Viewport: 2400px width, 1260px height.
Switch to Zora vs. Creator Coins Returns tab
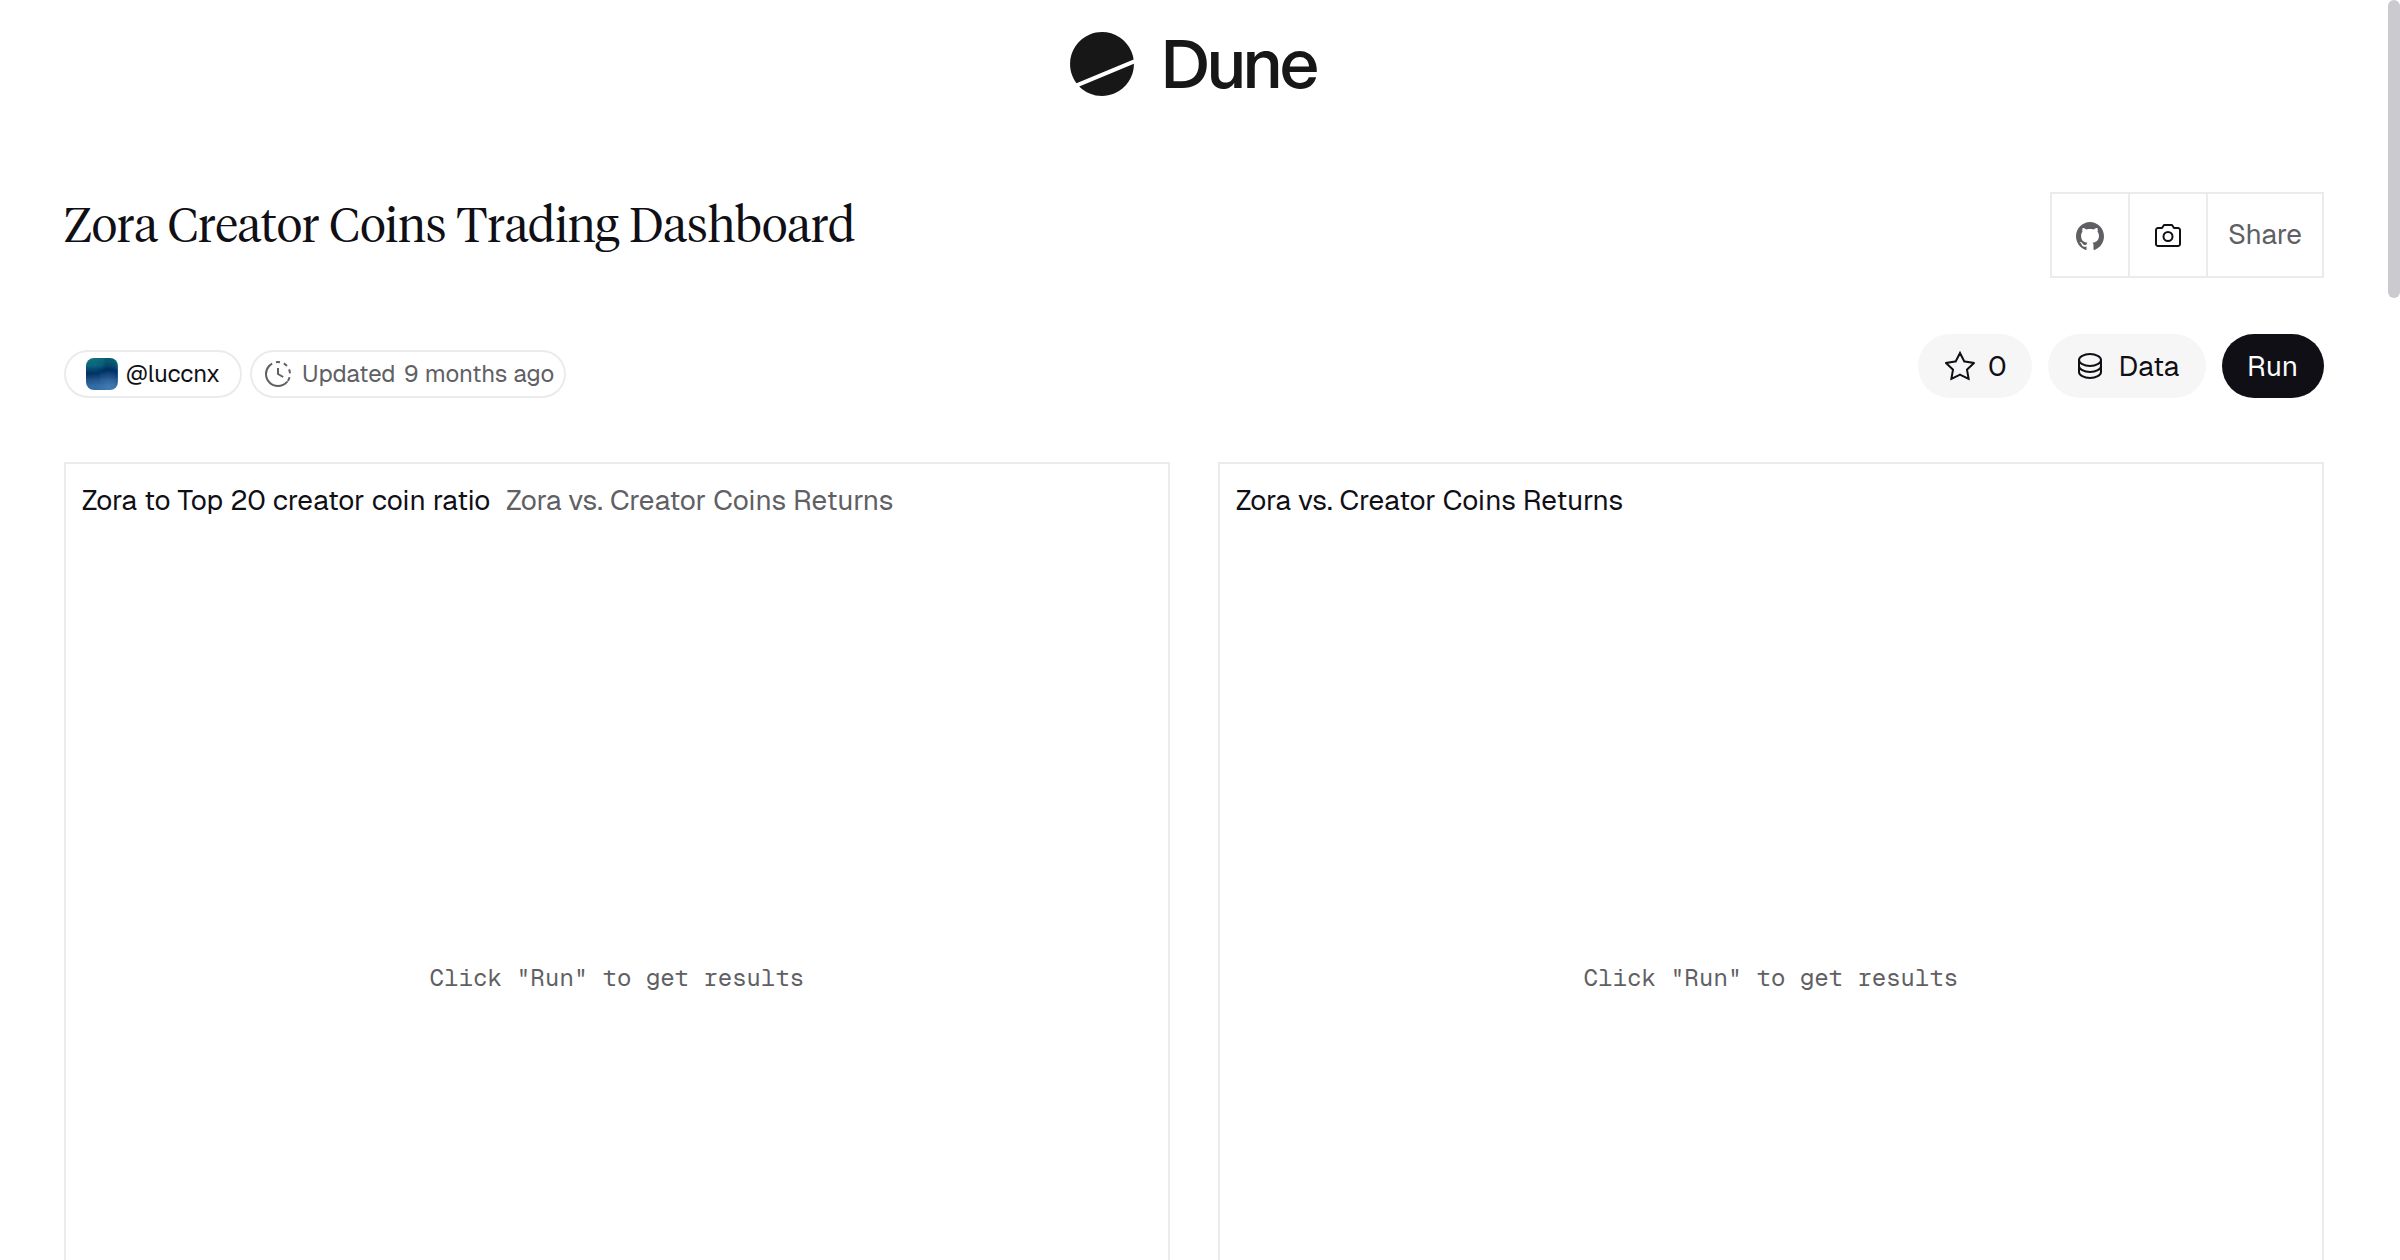pyautogui.click(x=699, y=500)
